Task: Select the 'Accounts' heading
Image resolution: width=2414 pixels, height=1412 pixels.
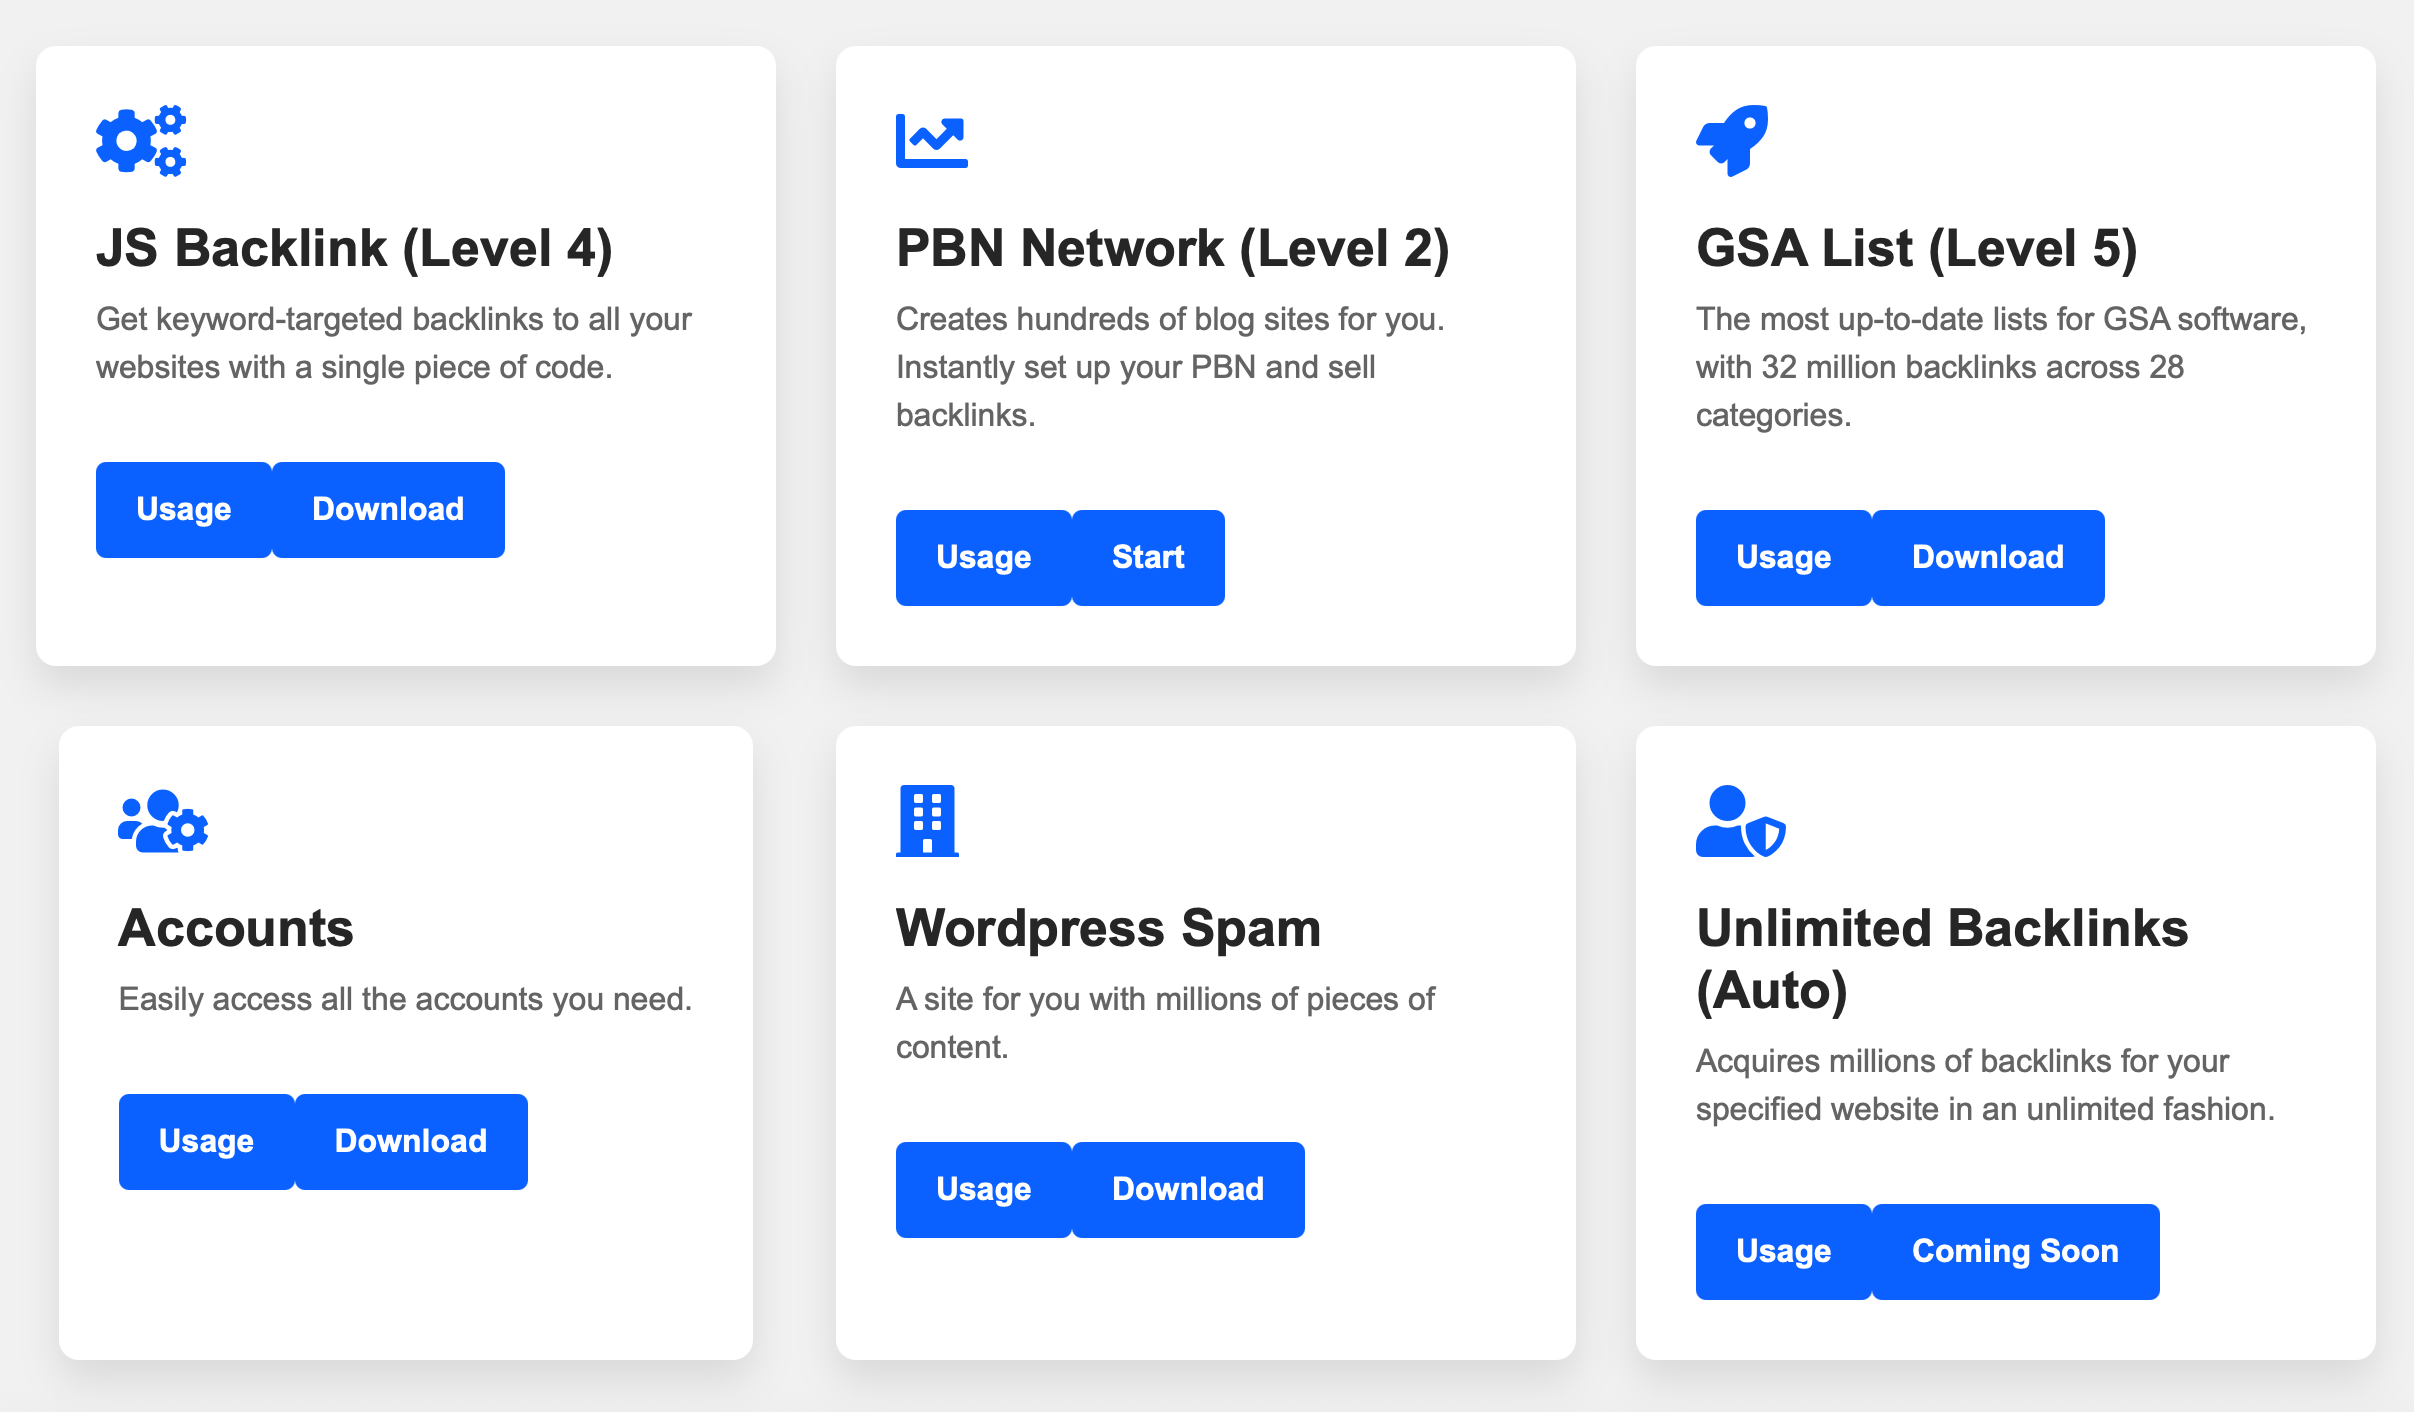Action: click(x=236, y=928)
